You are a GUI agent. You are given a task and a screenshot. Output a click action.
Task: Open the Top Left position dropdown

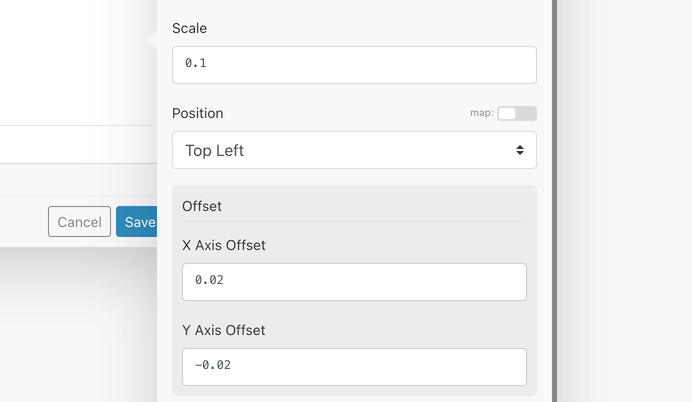354,150
